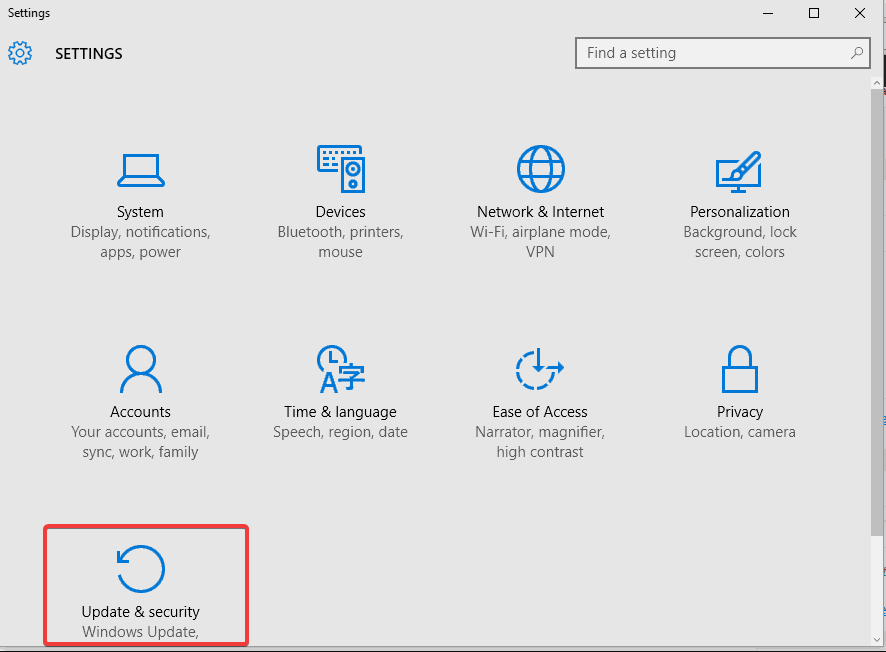Open the Update & security refresh icon

[x=141, y=568]
